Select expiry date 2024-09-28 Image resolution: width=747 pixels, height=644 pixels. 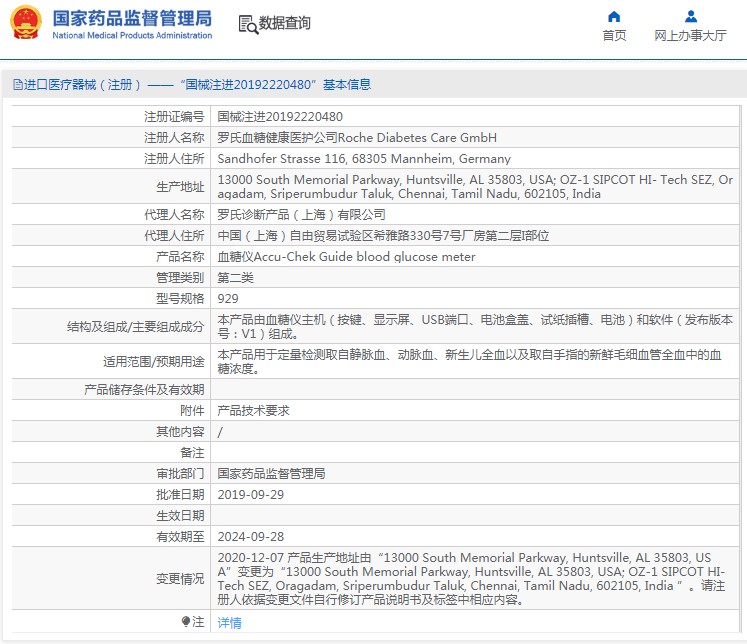pyautogui.click(x=251, y=537)
